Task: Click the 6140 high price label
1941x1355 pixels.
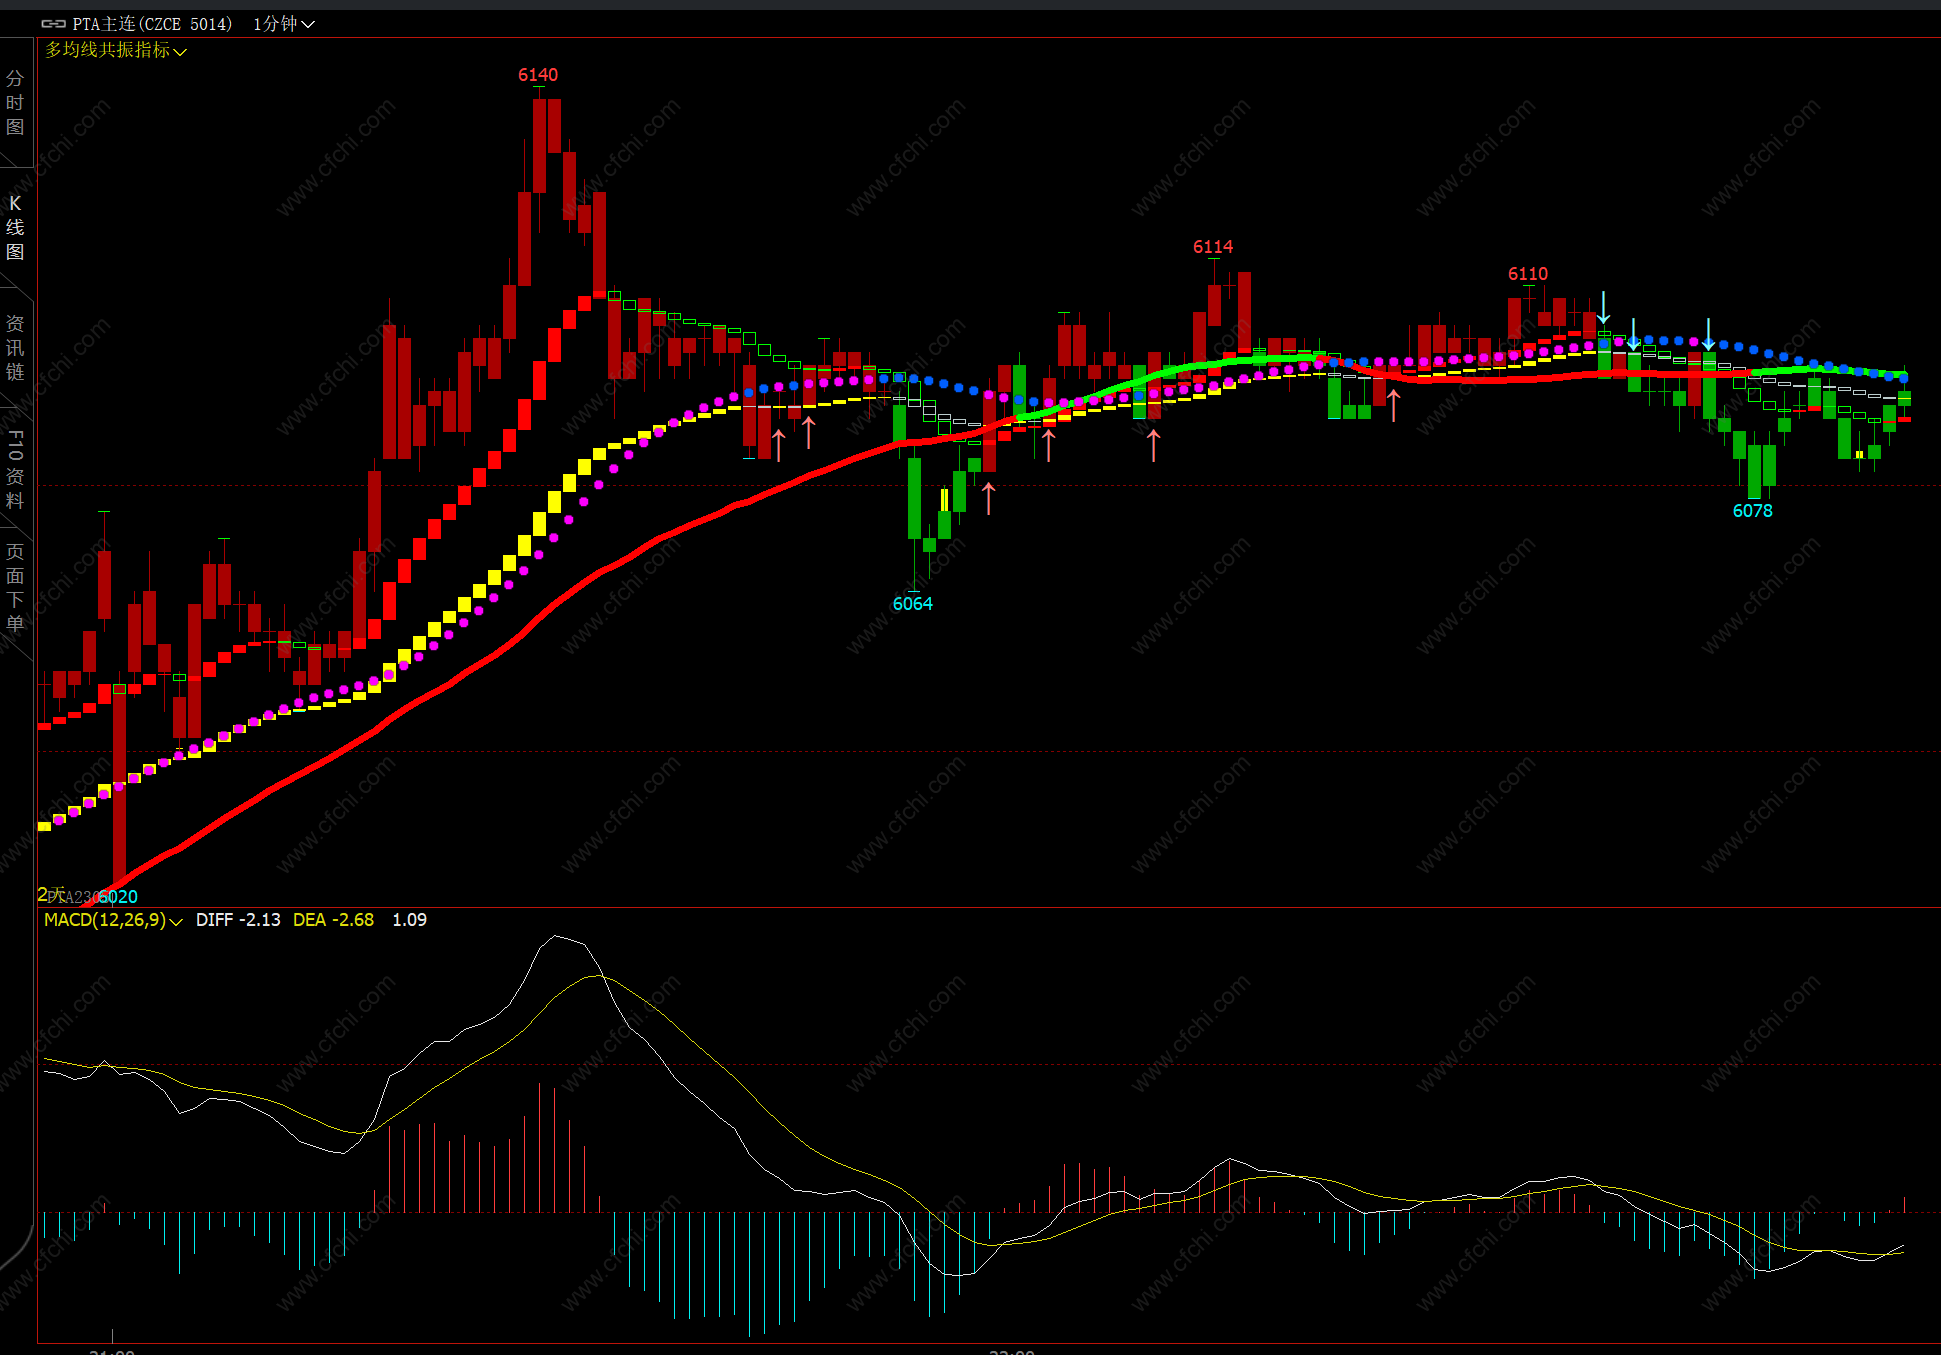Action: [x=537, y=75]
